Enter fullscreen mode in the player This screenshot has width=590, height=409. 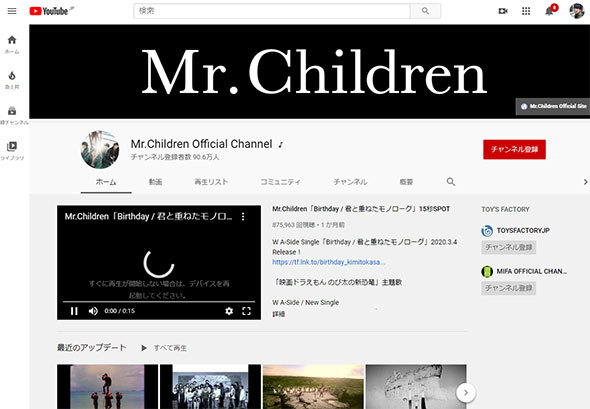pos(246,311)
